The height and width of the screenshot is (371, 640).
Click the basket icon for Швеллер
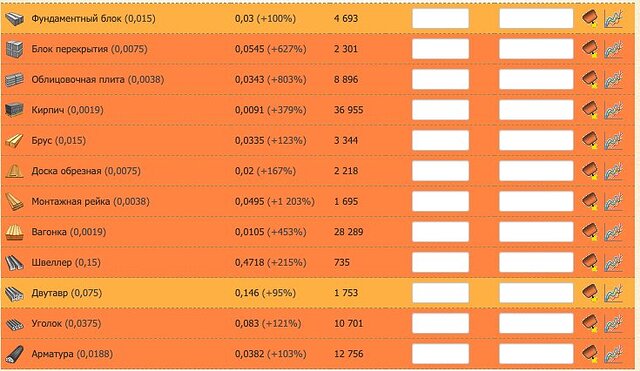590,263
